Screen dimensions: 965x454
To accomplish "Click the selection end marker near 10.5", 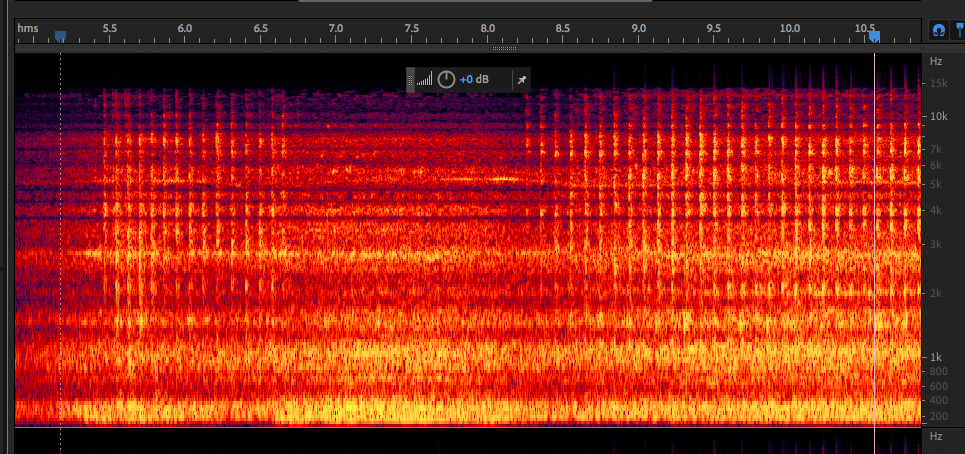I will point(874,37).
